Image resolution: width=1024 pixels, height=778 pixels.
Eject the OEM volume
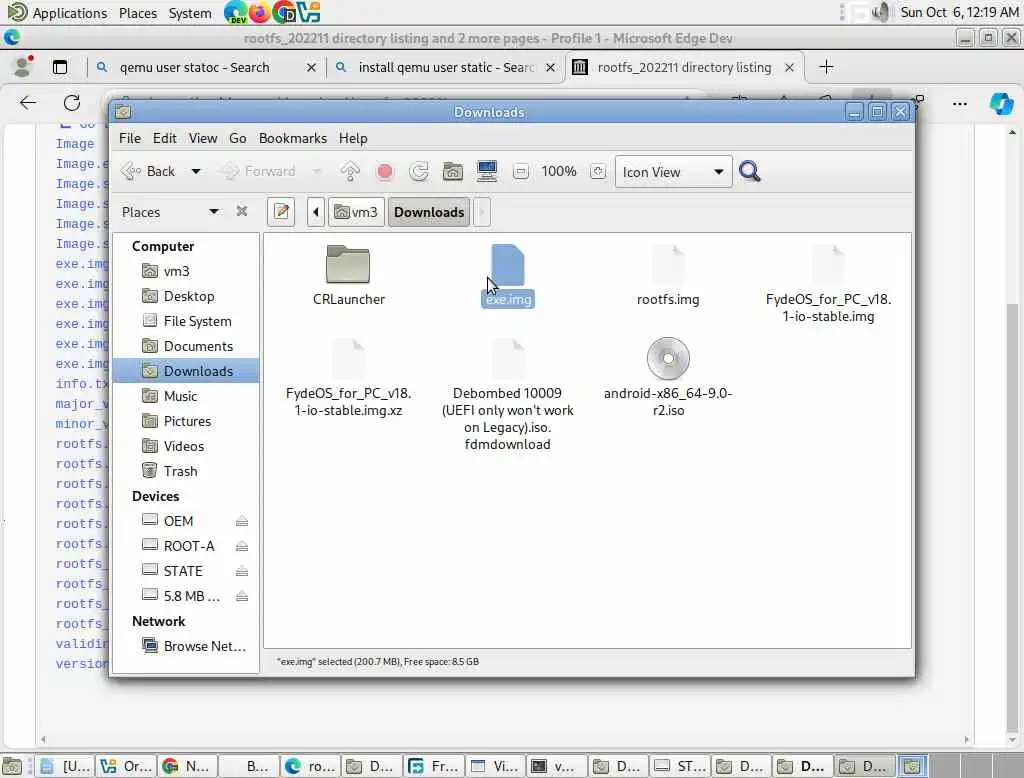[x=242, y=521]
